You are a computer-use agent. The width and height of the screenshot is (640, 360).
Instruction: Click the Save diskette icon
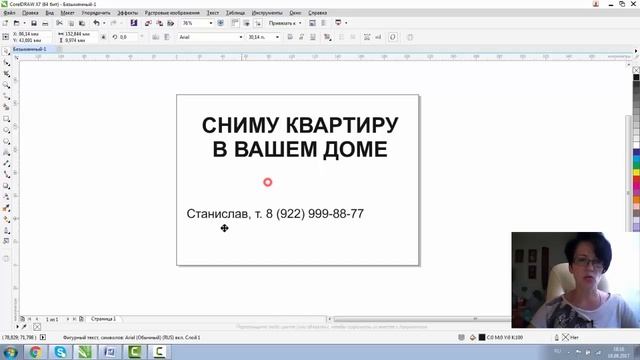[34, 23]
